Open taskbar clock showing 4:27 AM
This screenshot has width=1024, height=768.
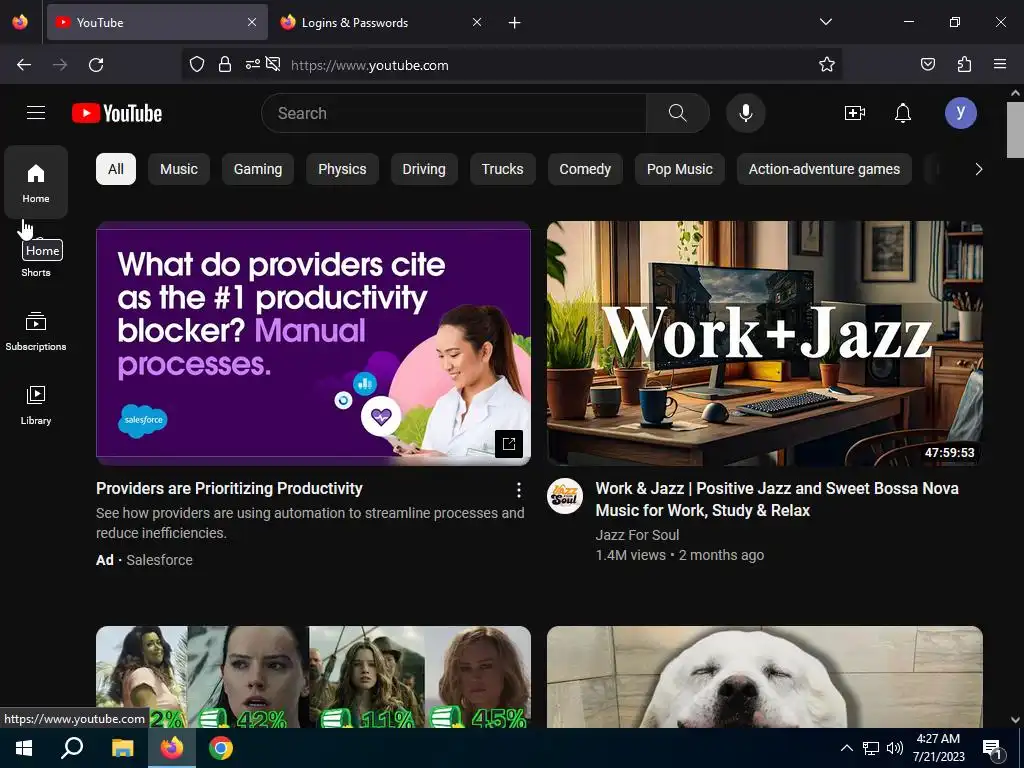pos(938,748)
